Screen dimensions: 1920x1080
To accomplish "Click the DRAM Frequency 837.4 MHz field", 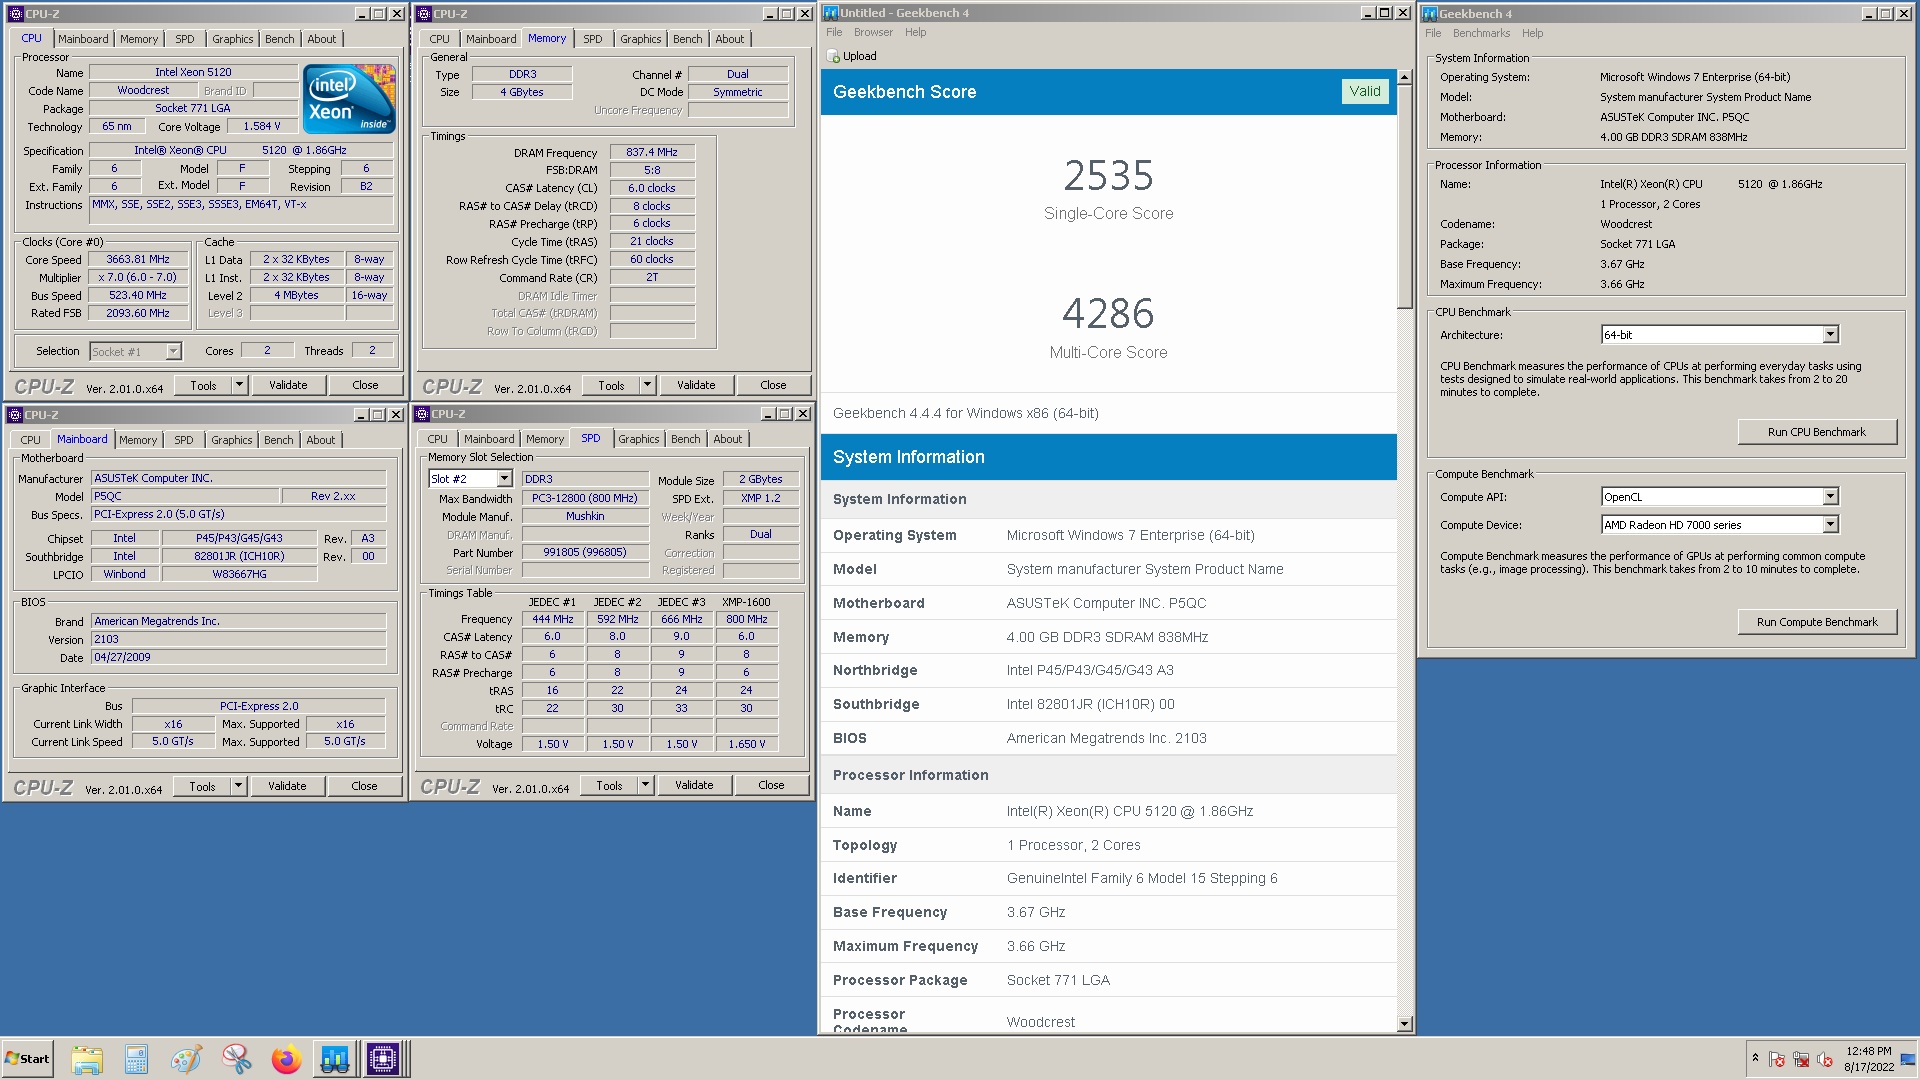I will (652, 152).
